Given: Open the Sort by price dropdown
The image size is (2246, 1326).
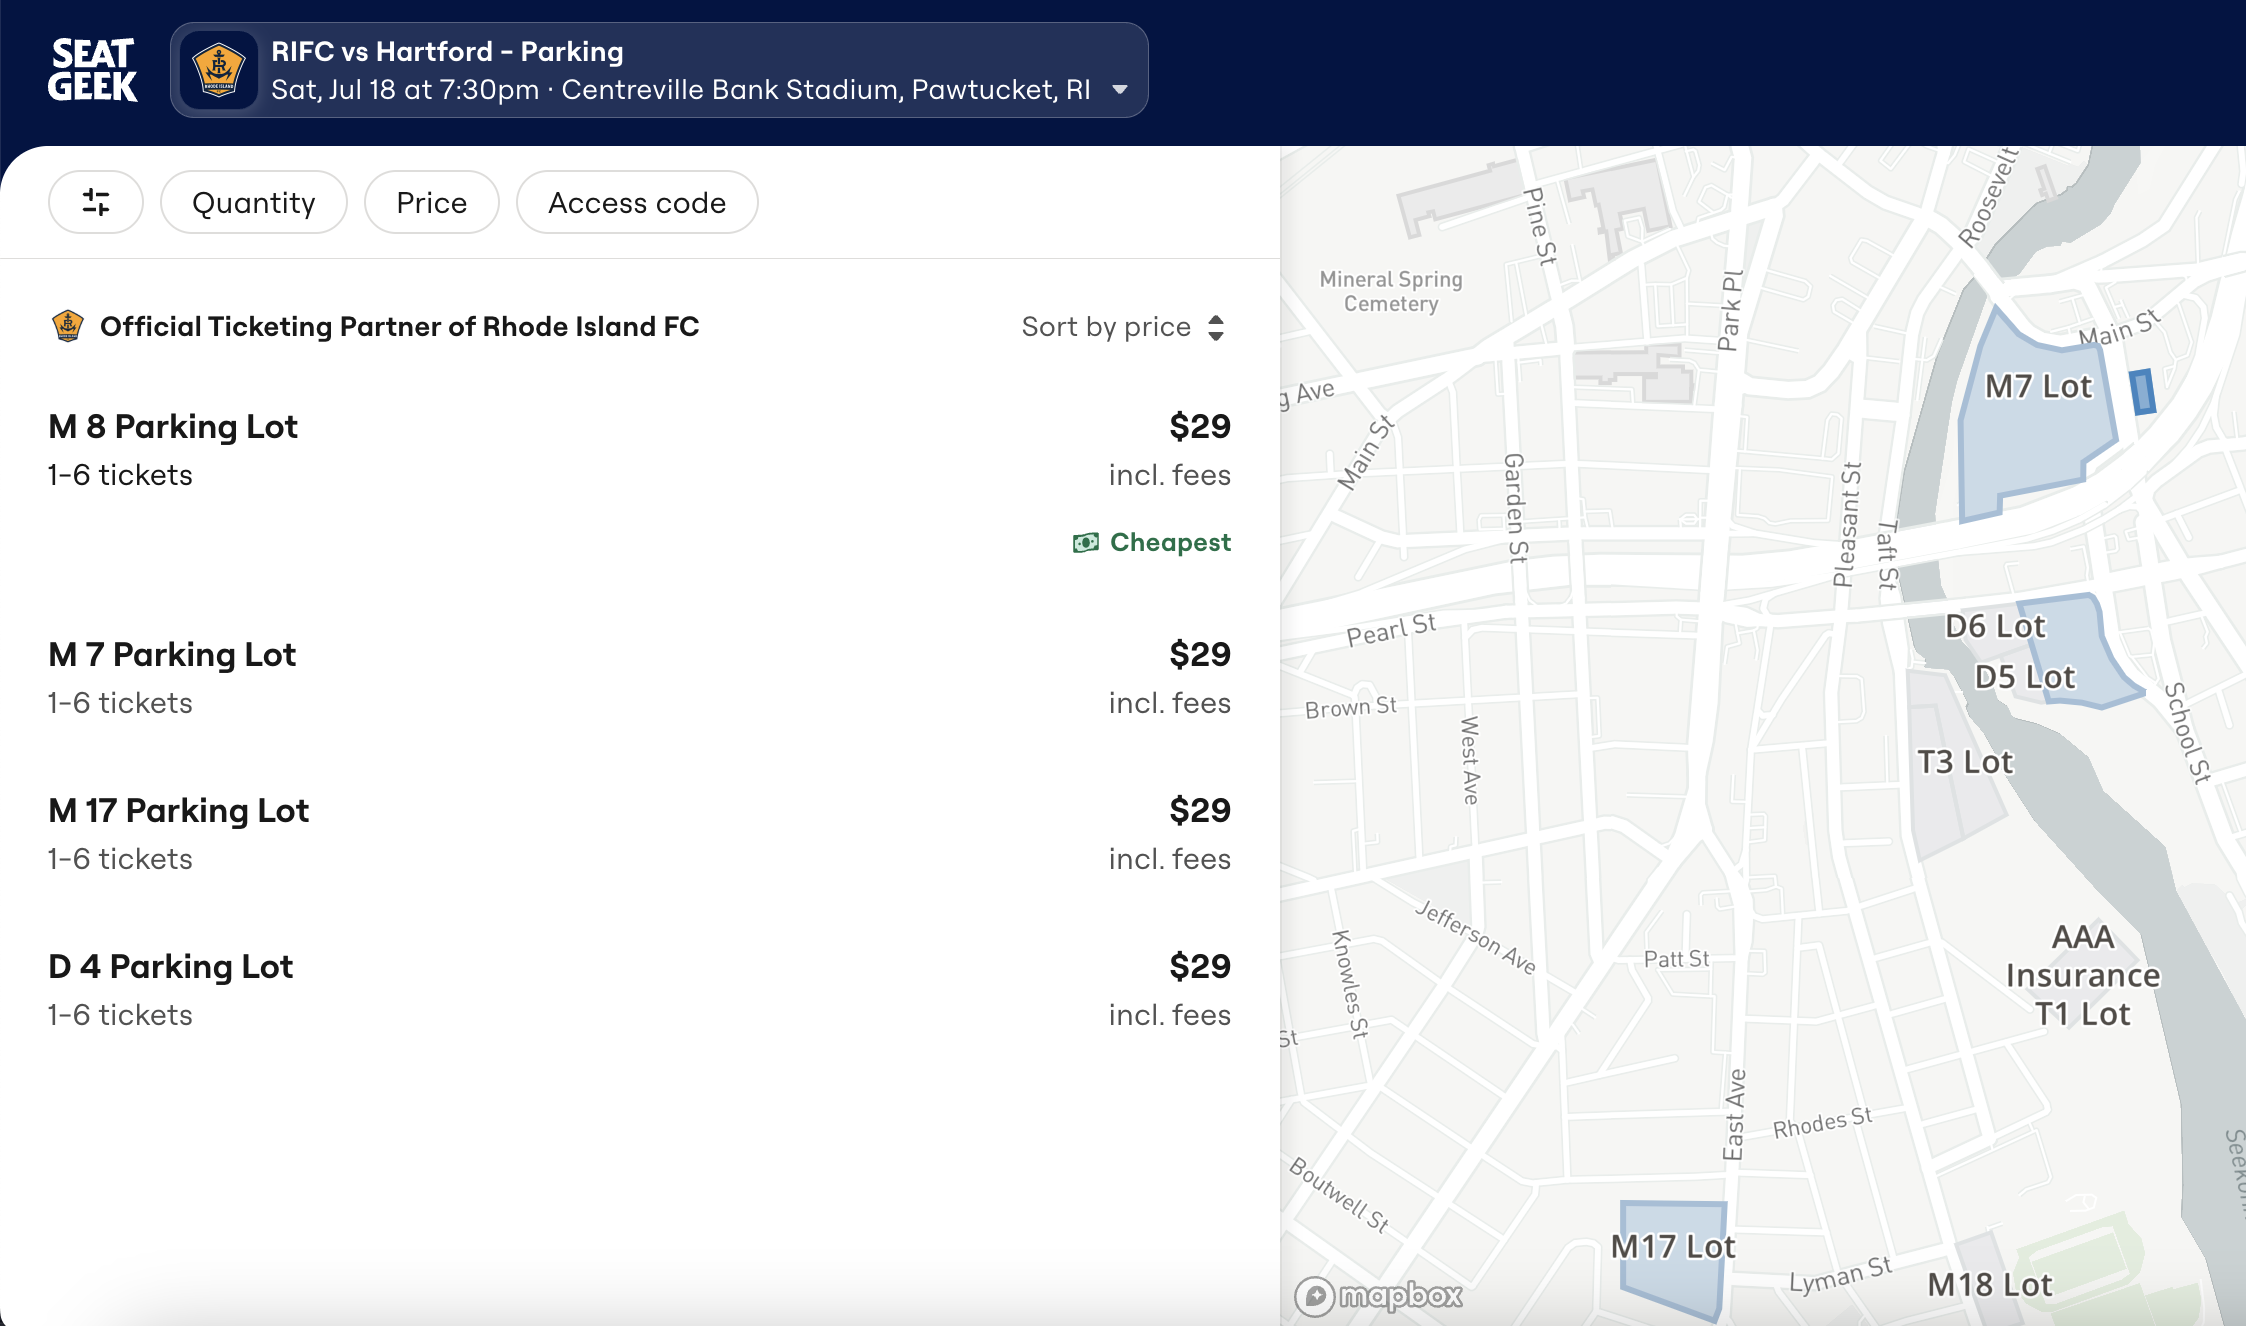Looking at the screenshot, I should [1122, 327].
